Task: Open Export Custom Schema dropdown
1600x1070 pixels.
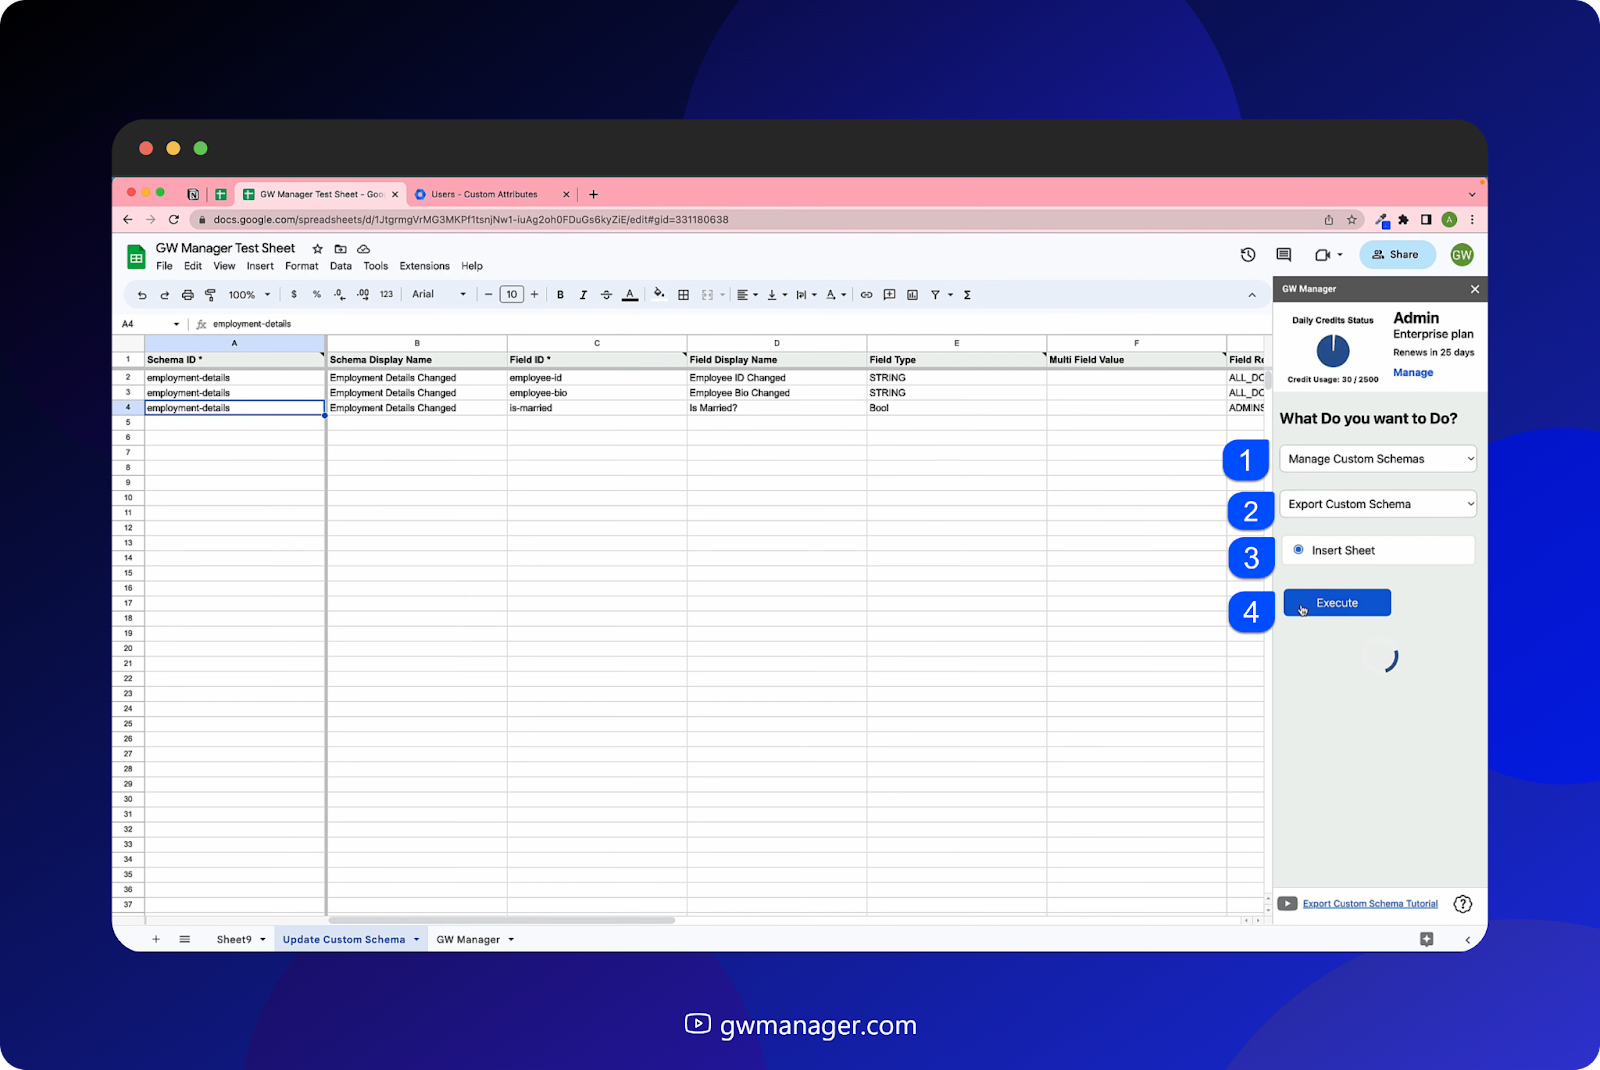Action: [1378, 504]
